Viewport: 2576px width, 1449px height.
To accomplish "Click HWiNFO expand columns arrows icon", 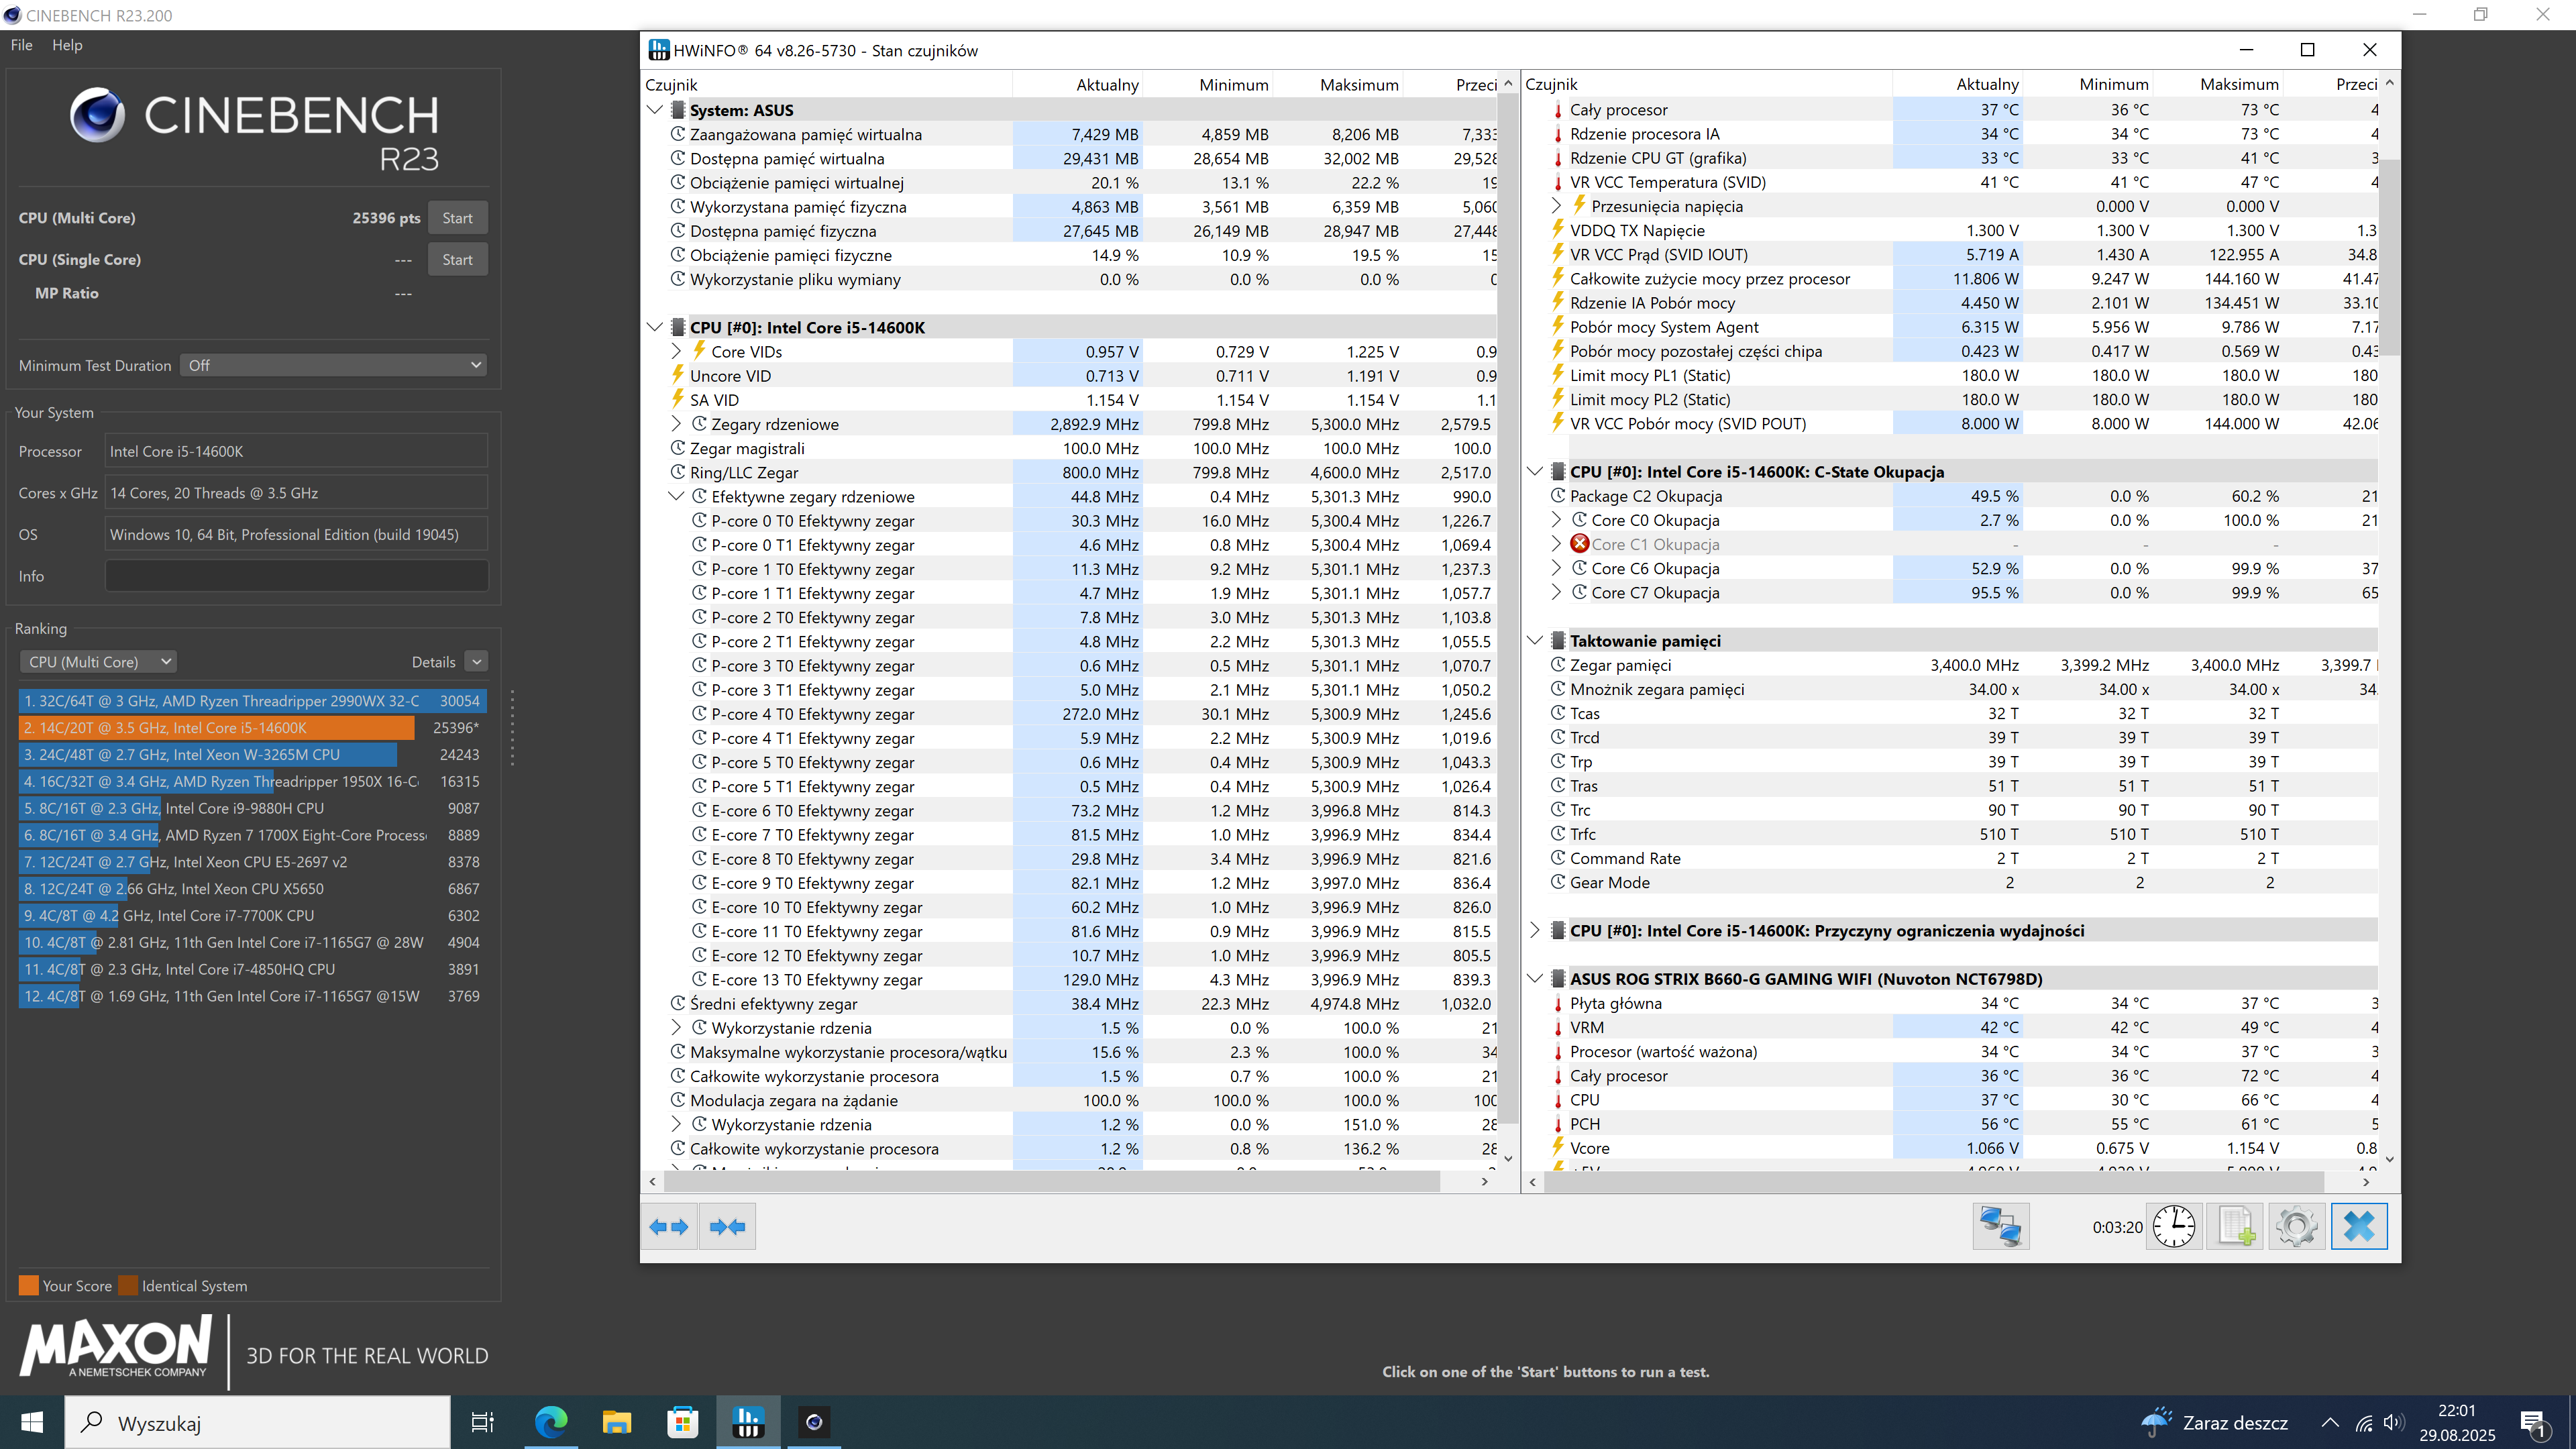I will click(x=668, y=1226).
